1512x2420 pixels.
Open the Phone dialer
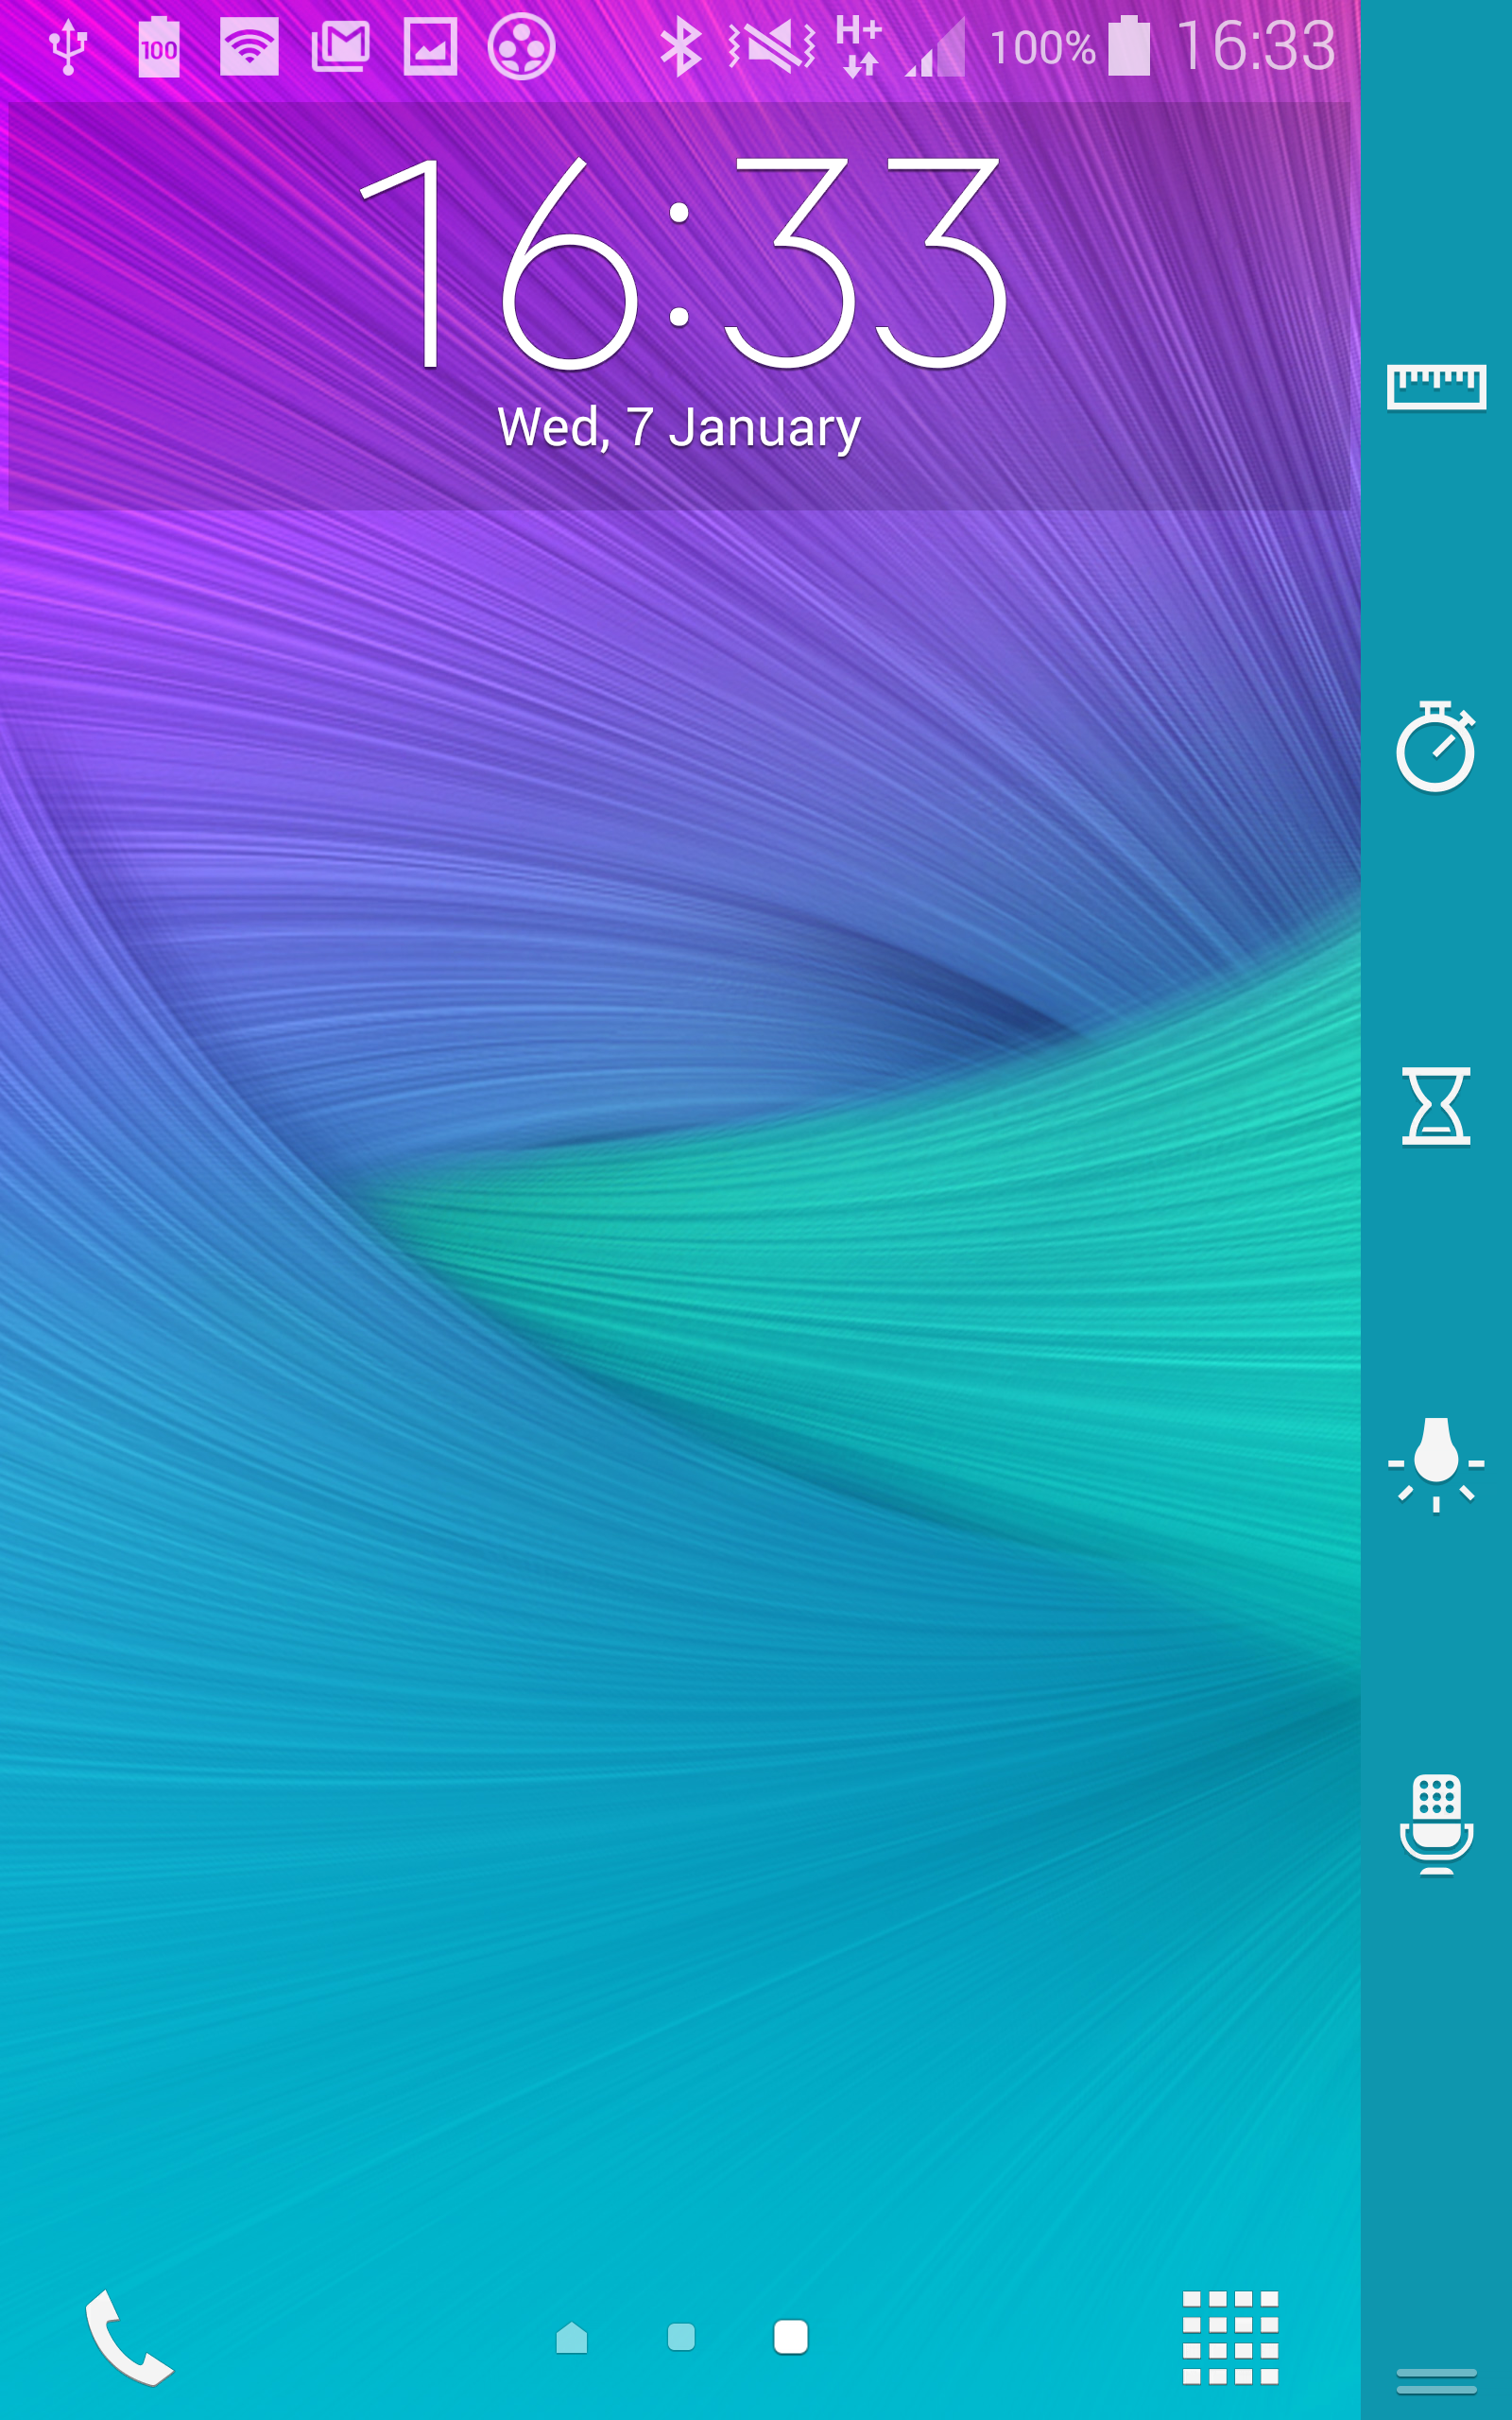[x=129, y=2338]
